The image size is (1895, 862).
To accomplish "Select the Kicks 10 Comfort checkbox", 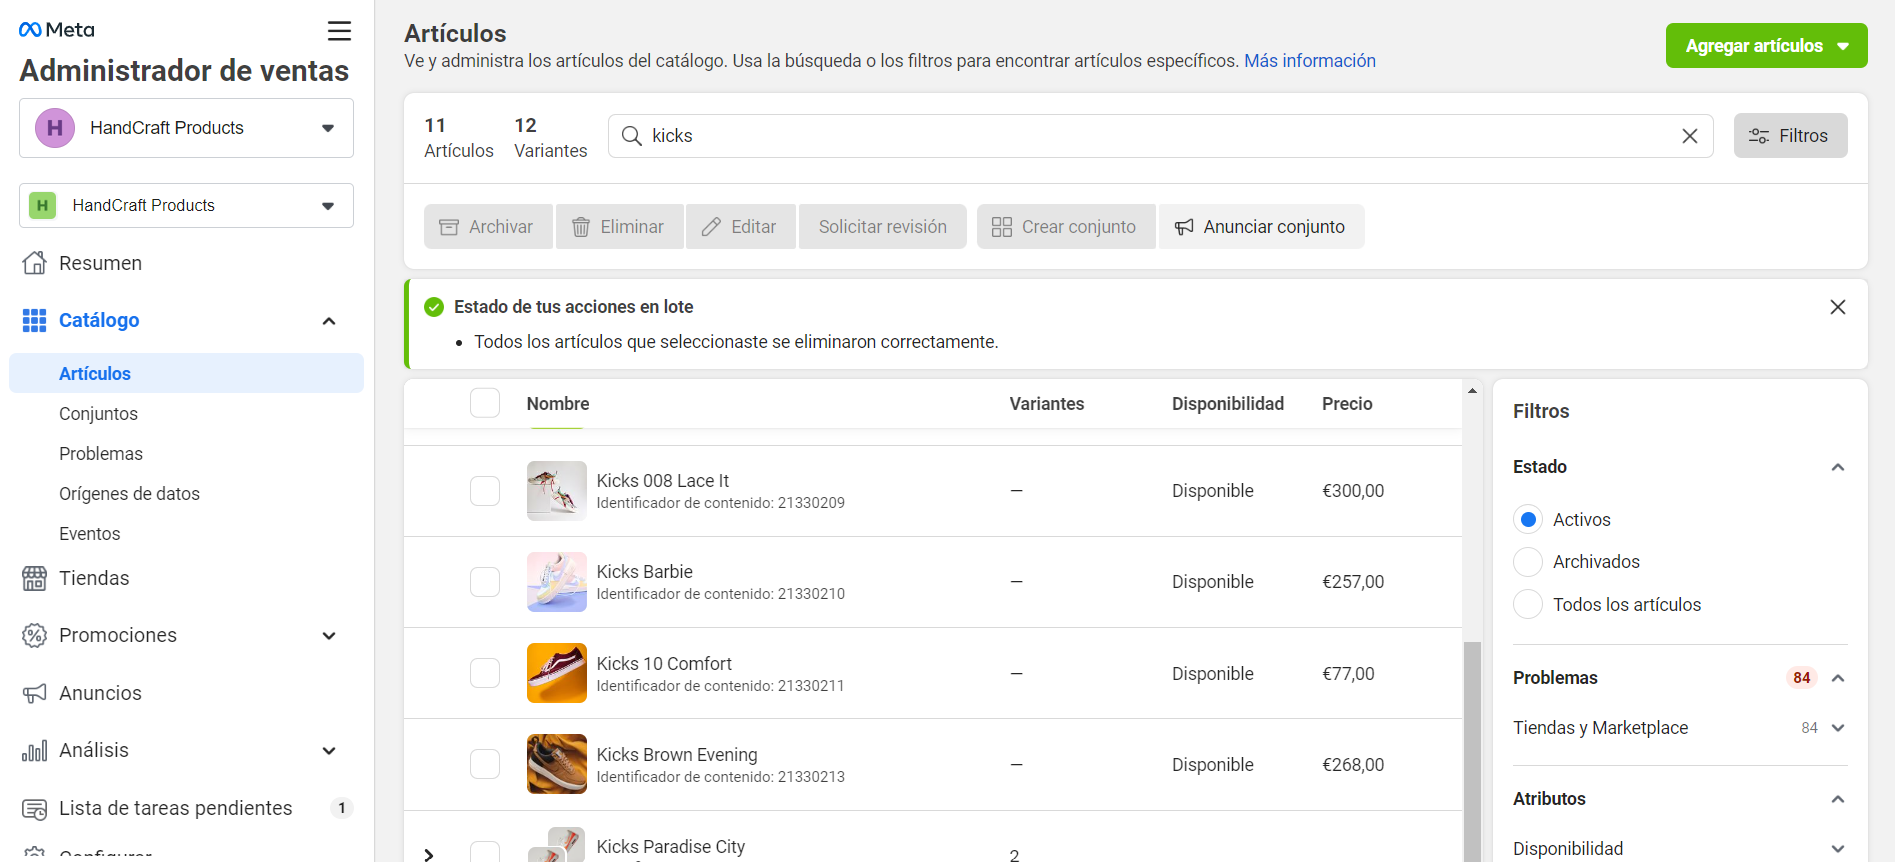I will click(485, 673).
